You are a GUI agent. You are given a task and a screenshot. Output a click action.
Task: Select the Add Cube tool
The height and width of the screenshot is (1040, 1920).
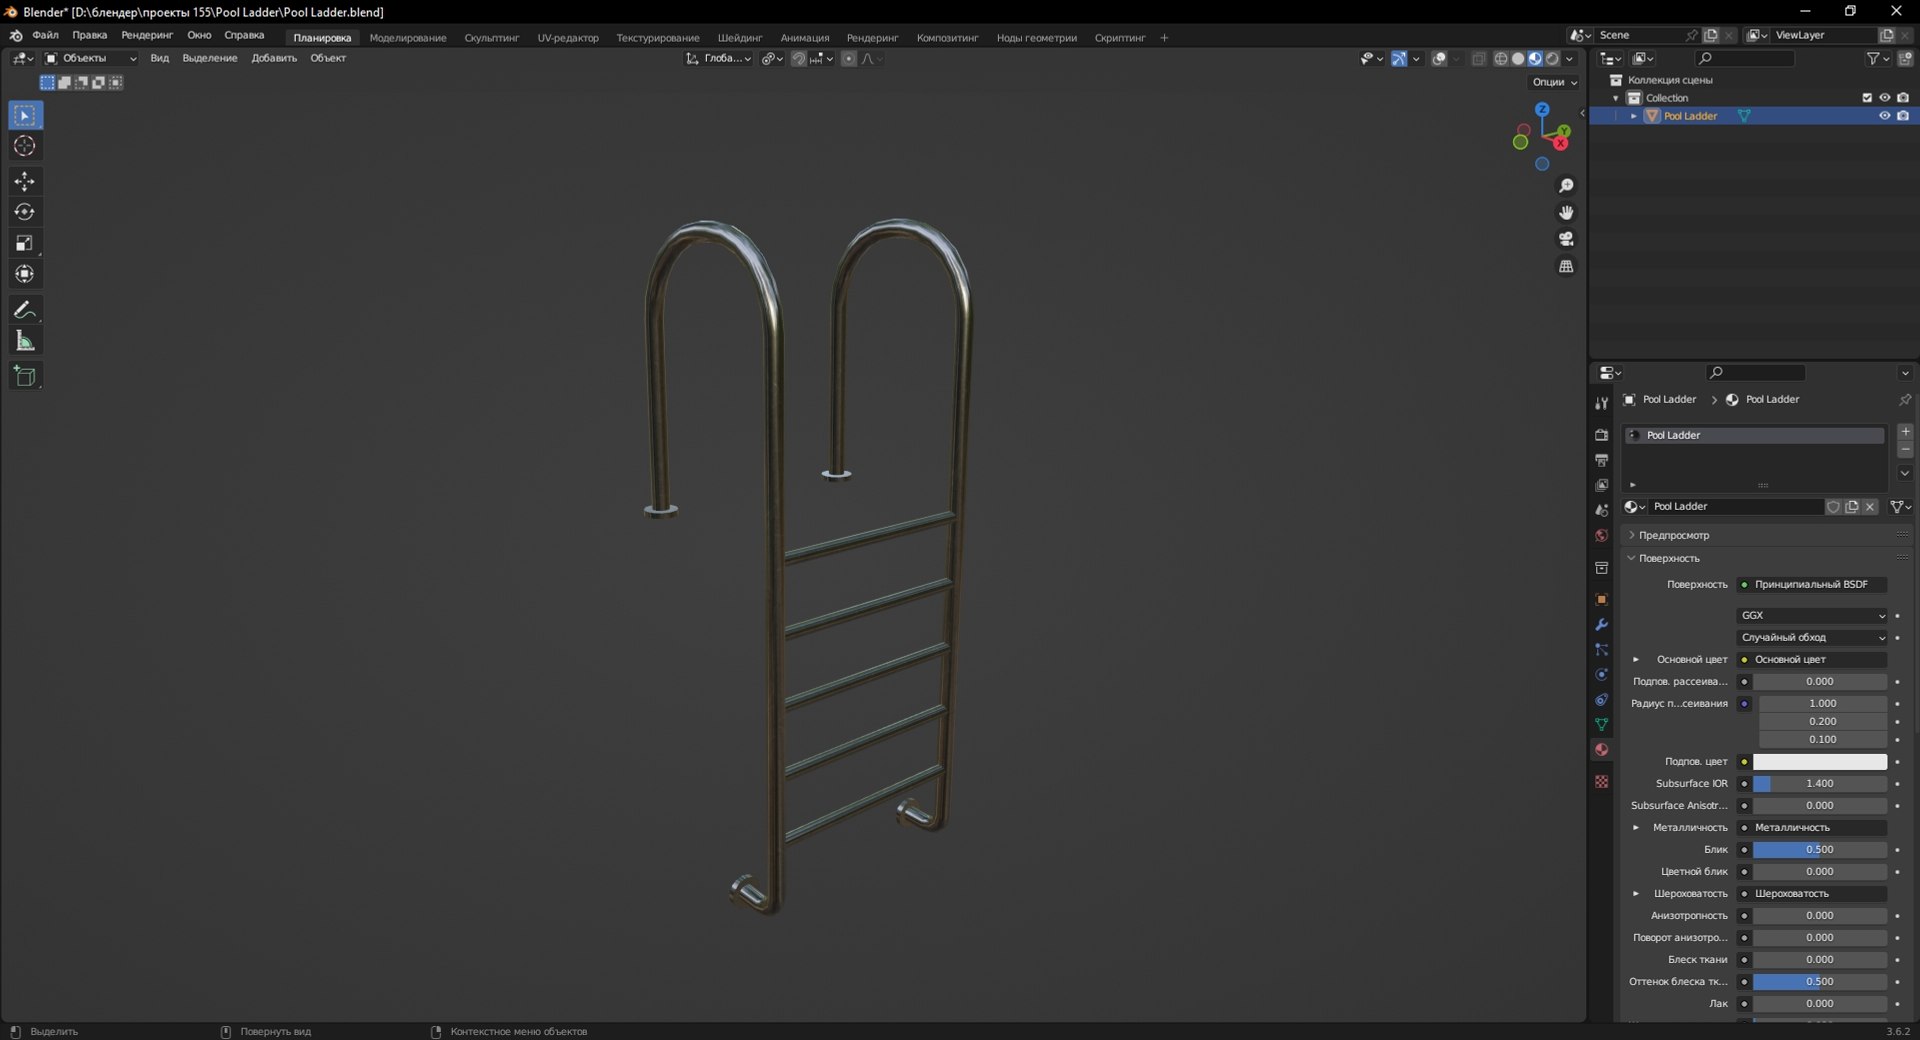click(x=25, y=376)
